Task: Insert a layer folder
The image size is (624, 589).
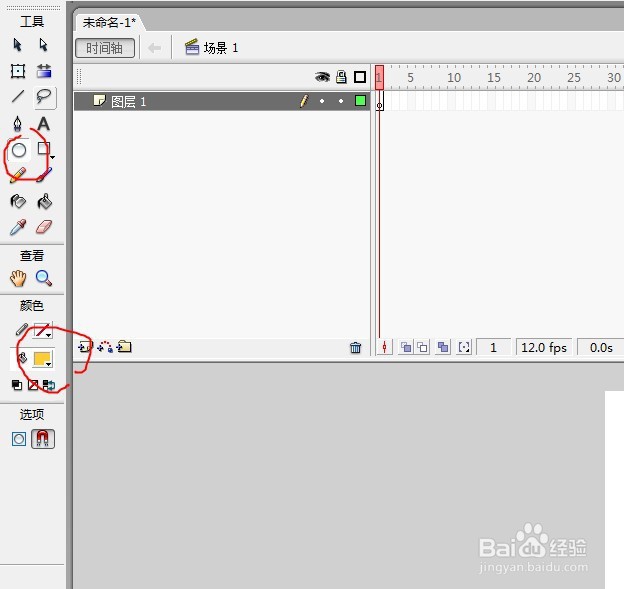Action: [124, 347]
